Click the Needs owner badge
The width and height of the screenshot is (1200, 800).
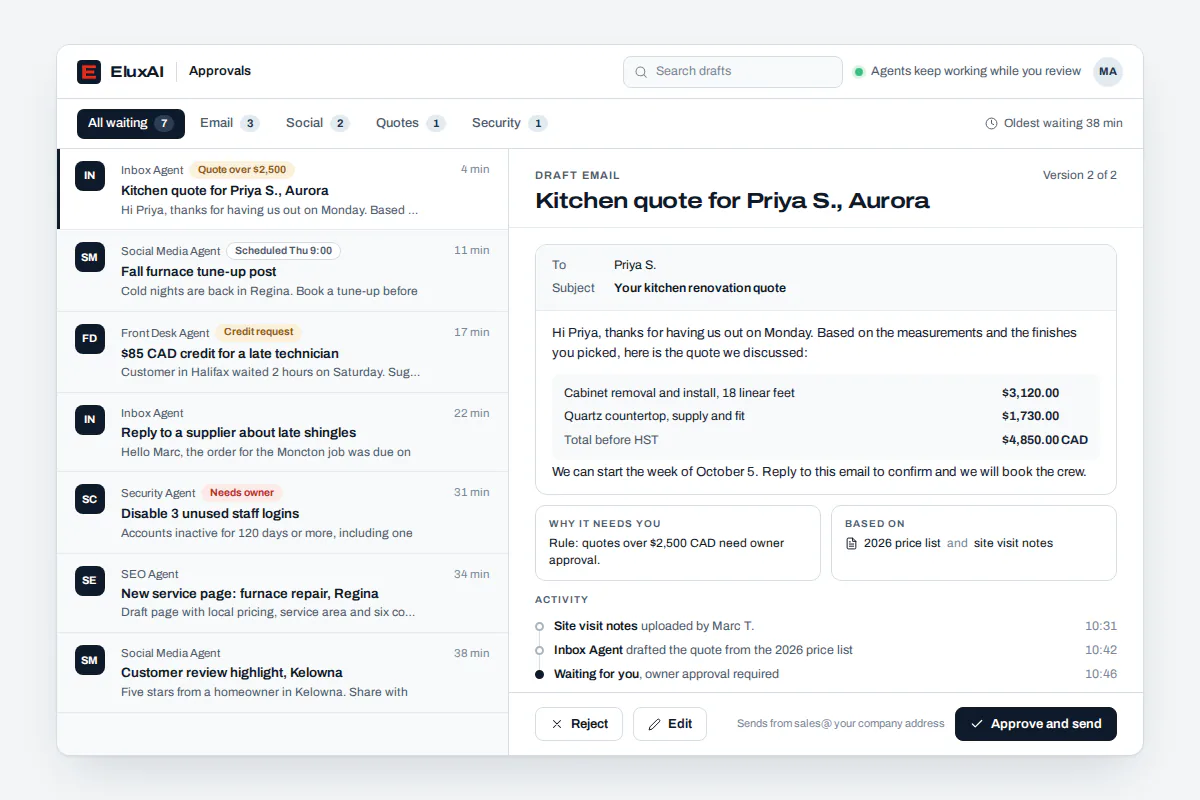pyautogui.click(x=242, y=493)
